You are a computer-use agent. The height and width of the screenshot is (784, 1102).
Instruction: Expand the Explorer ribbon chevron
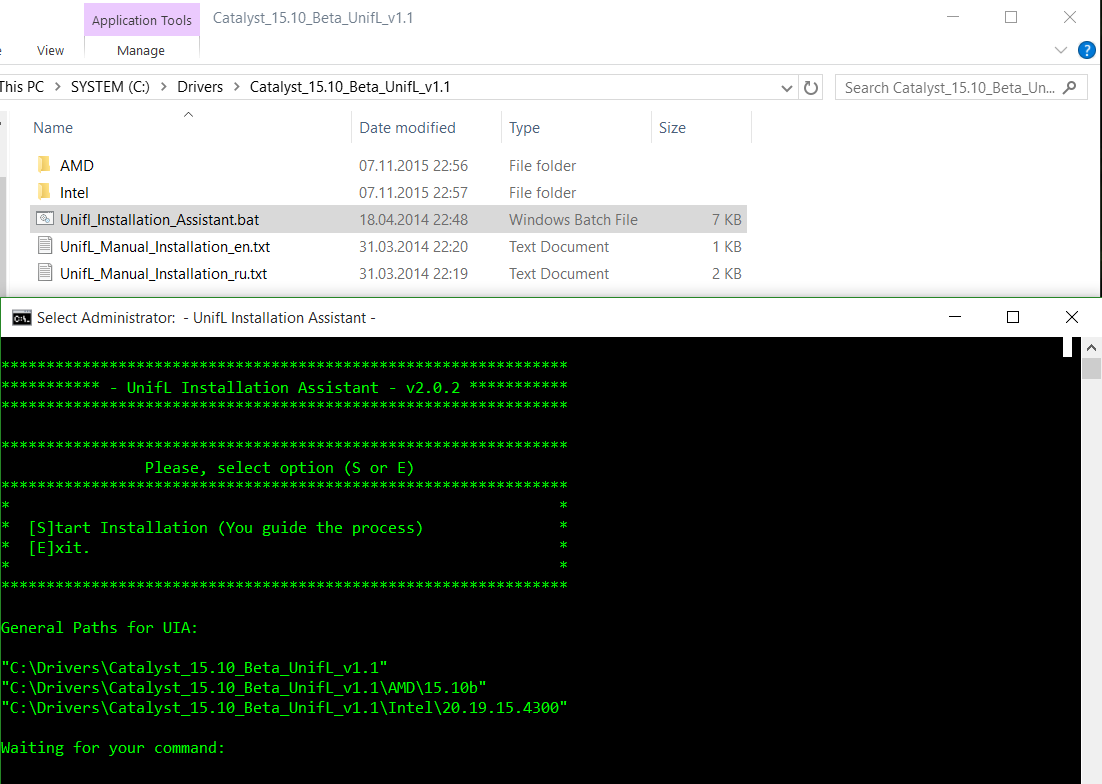tap(1061, 51)
